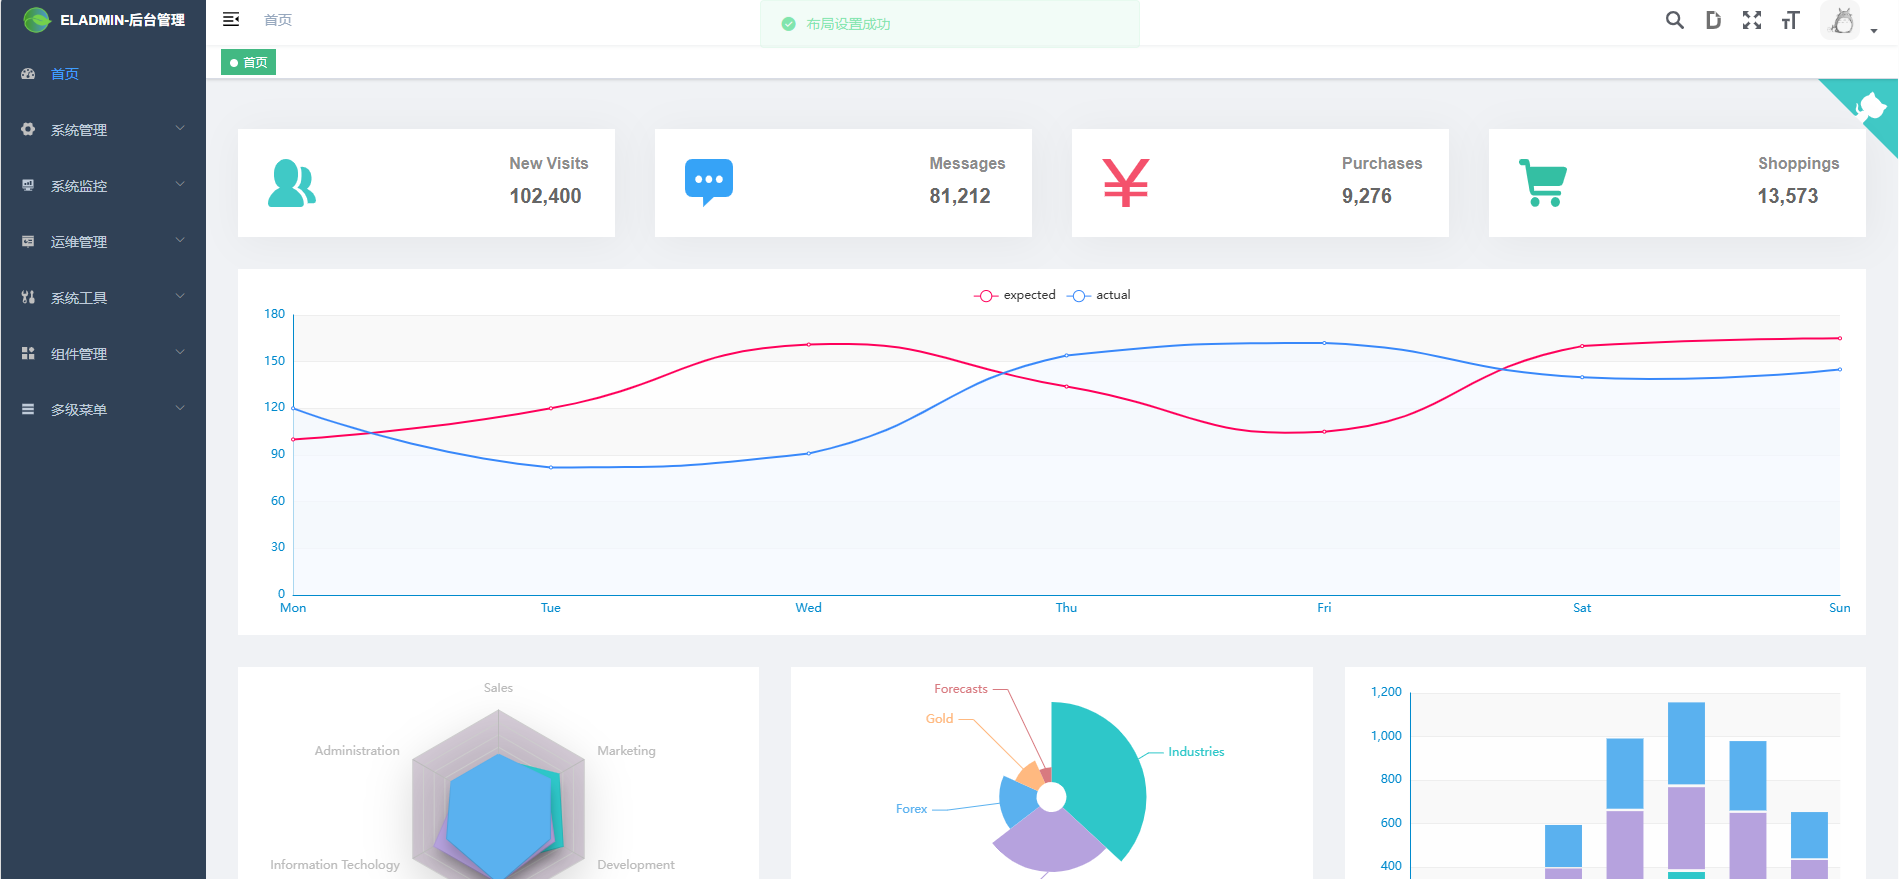Viewport: 1899px width, 879px height.
Task: Click the ELADMIN-后台管理 title
Action: [x=122, y=20]
